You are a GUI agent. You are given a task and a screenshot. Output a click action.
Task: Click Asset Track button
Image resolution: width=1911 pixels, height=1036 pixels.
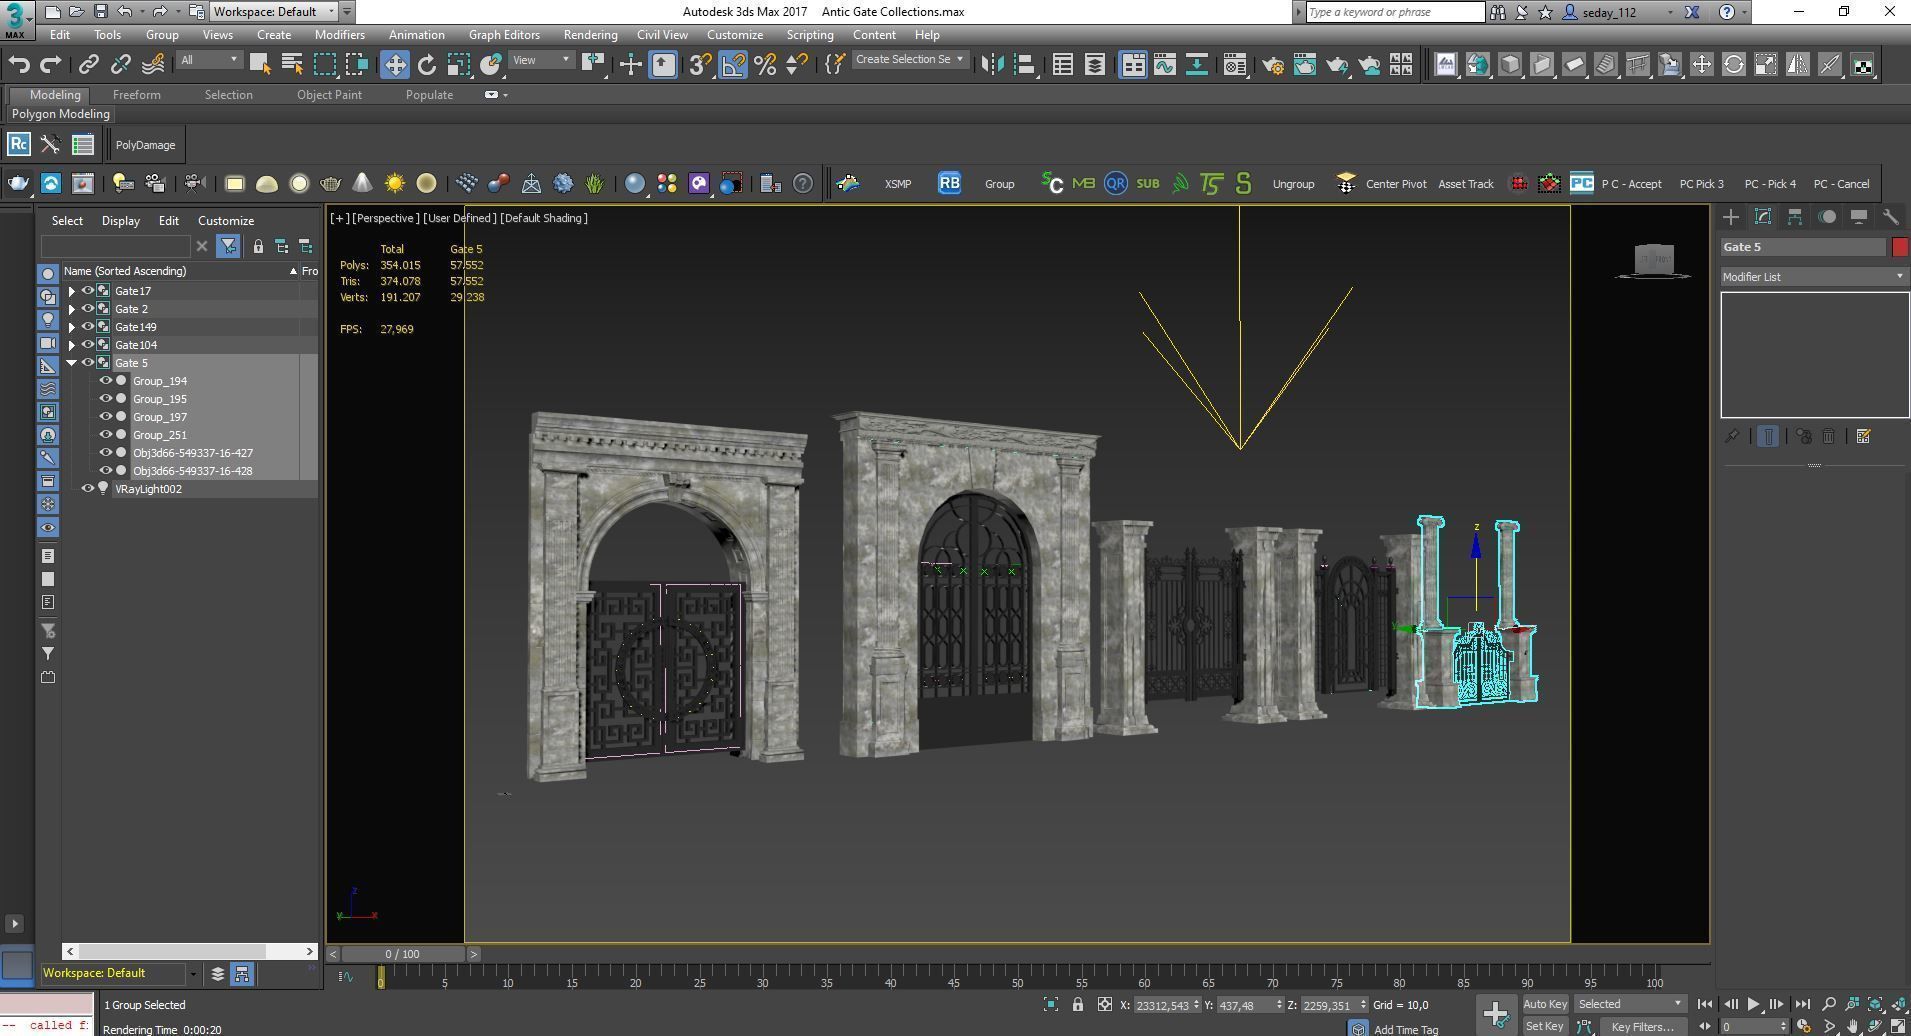pos(1465,184)
